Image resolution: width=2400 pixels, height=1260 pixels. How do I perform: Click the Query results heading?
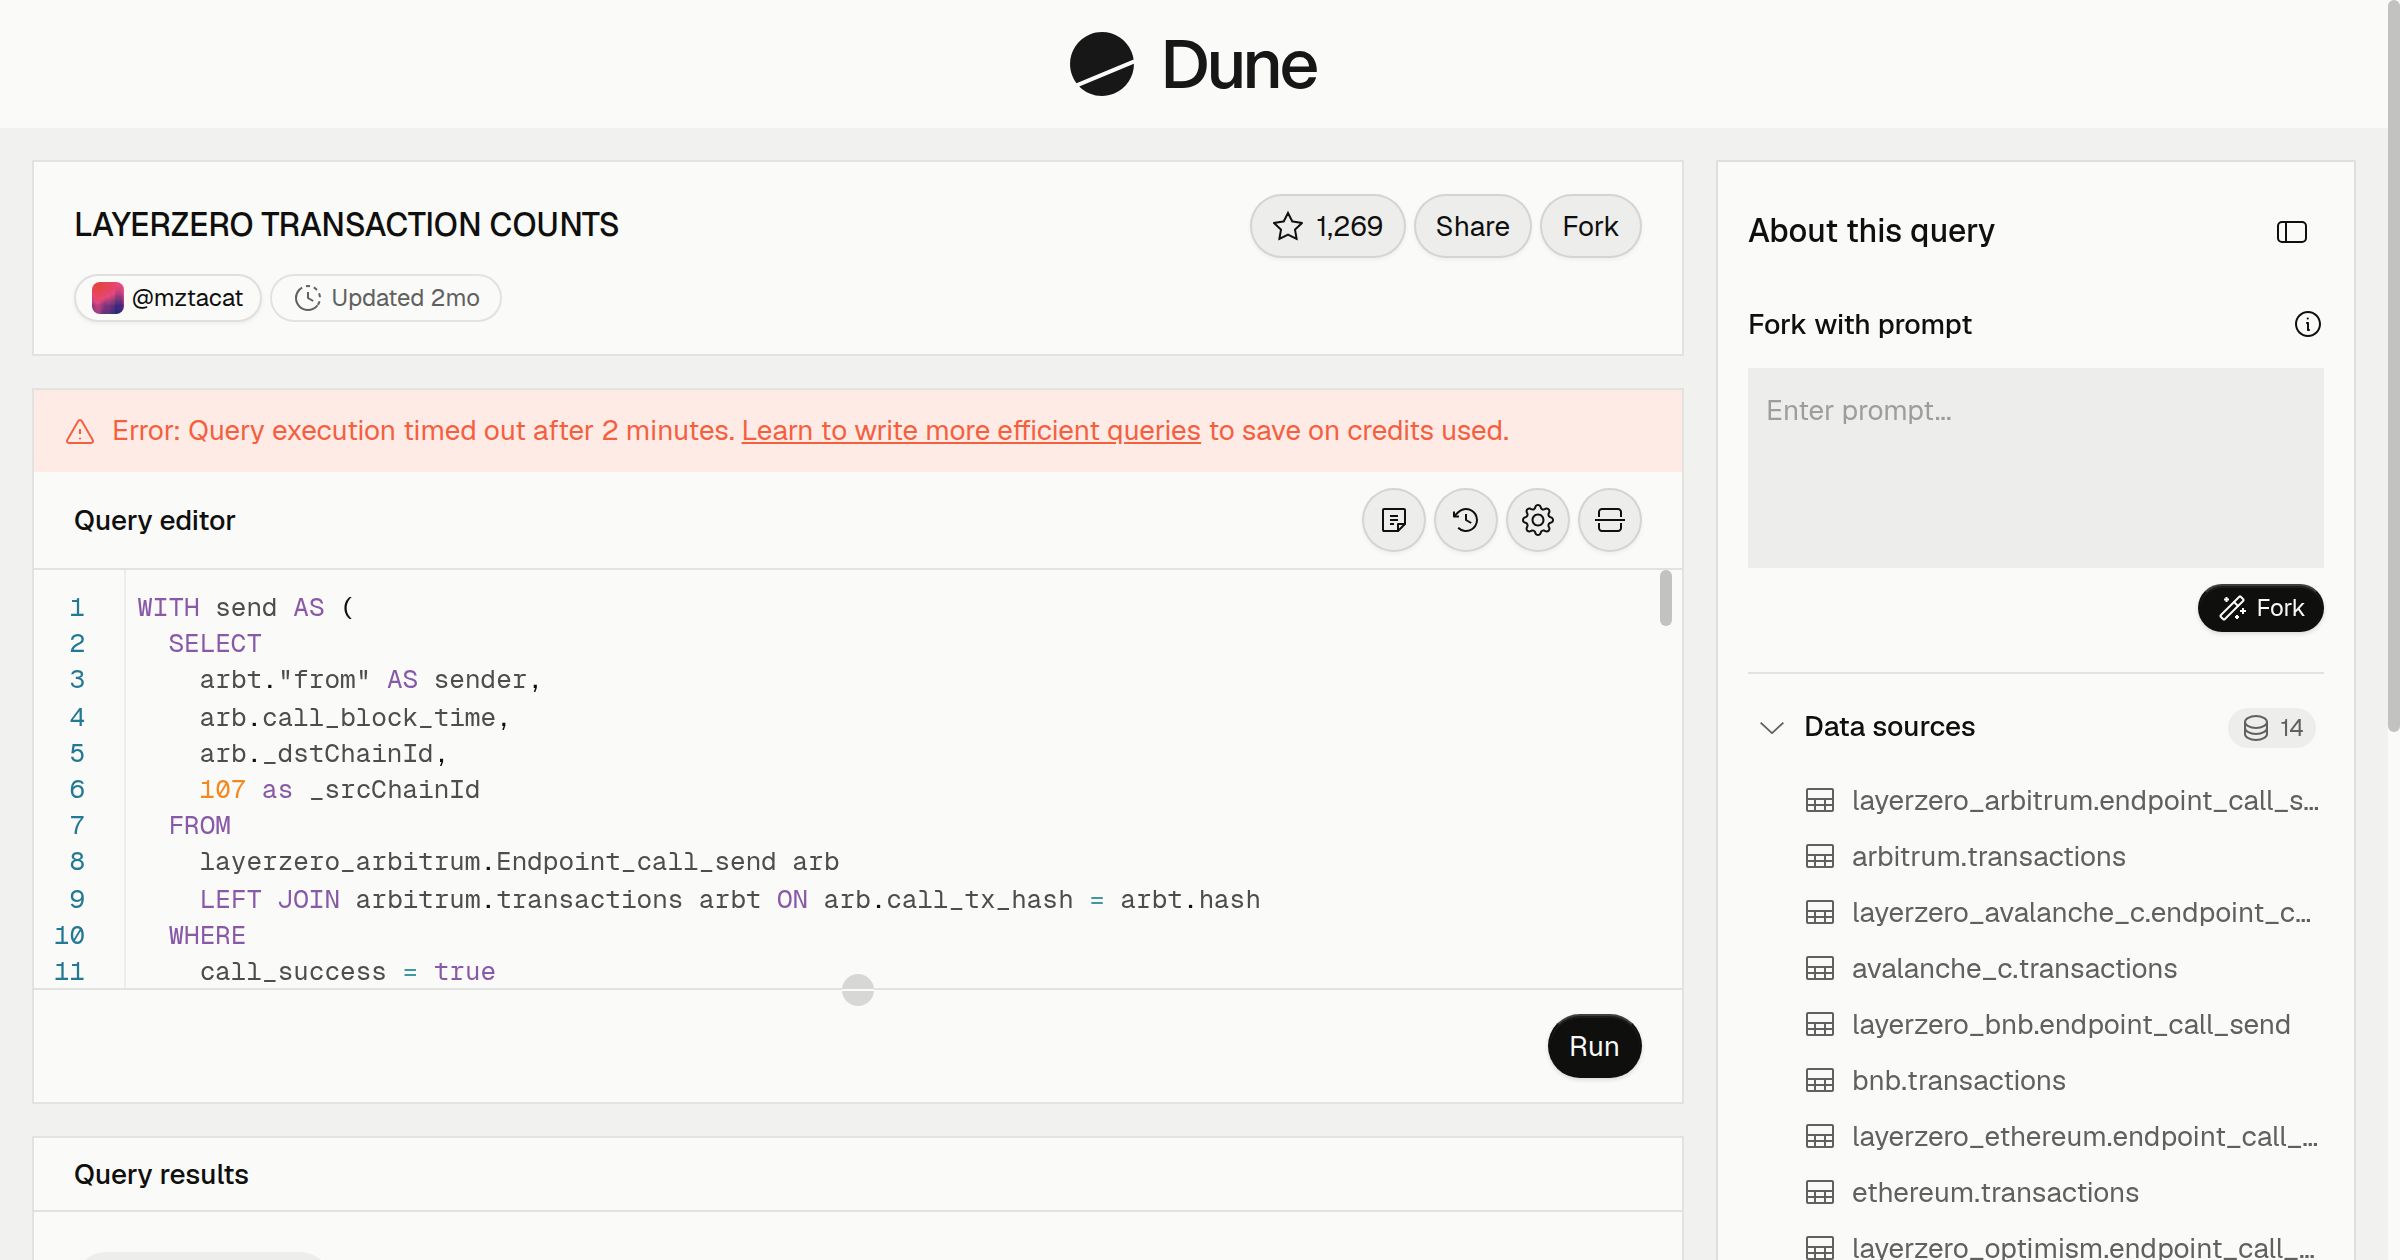[x=161, y=1174]
